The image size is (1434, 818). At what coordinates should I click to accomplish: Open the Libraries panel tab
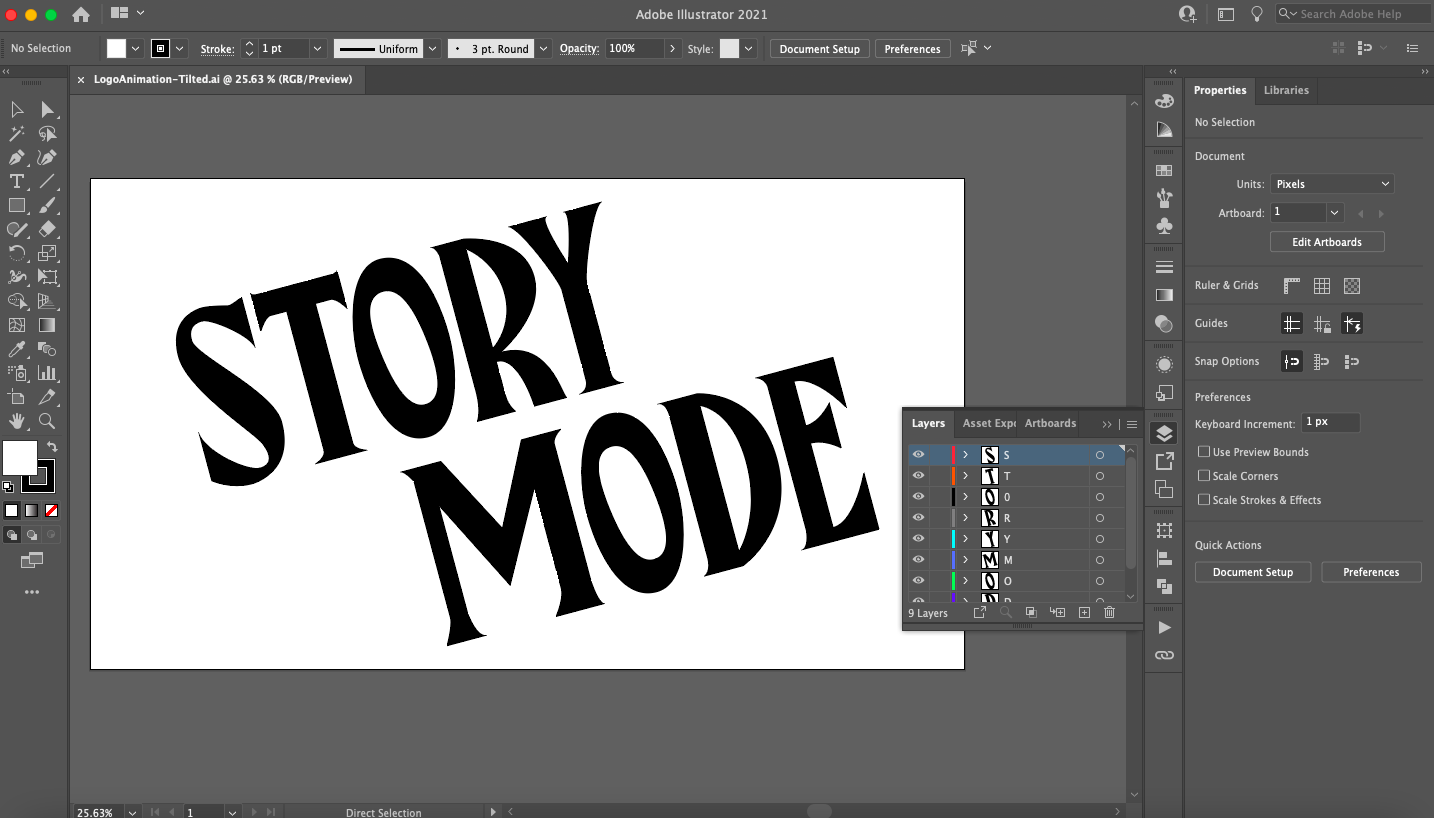pyautogui.click(x=1286, y=90)
